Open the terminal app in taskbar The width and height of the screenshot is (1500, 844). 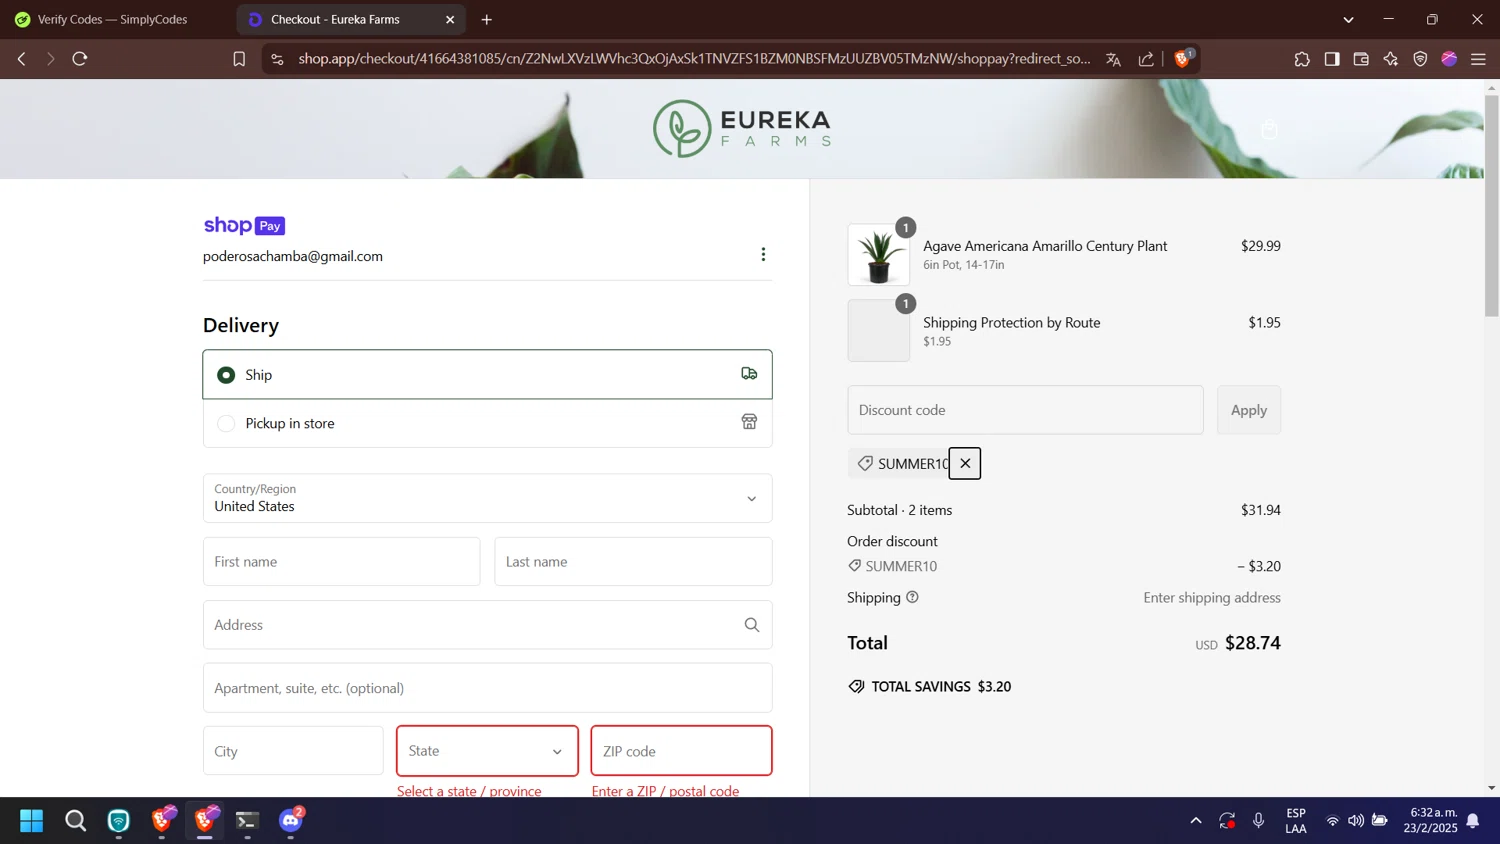tap(247, 821)
